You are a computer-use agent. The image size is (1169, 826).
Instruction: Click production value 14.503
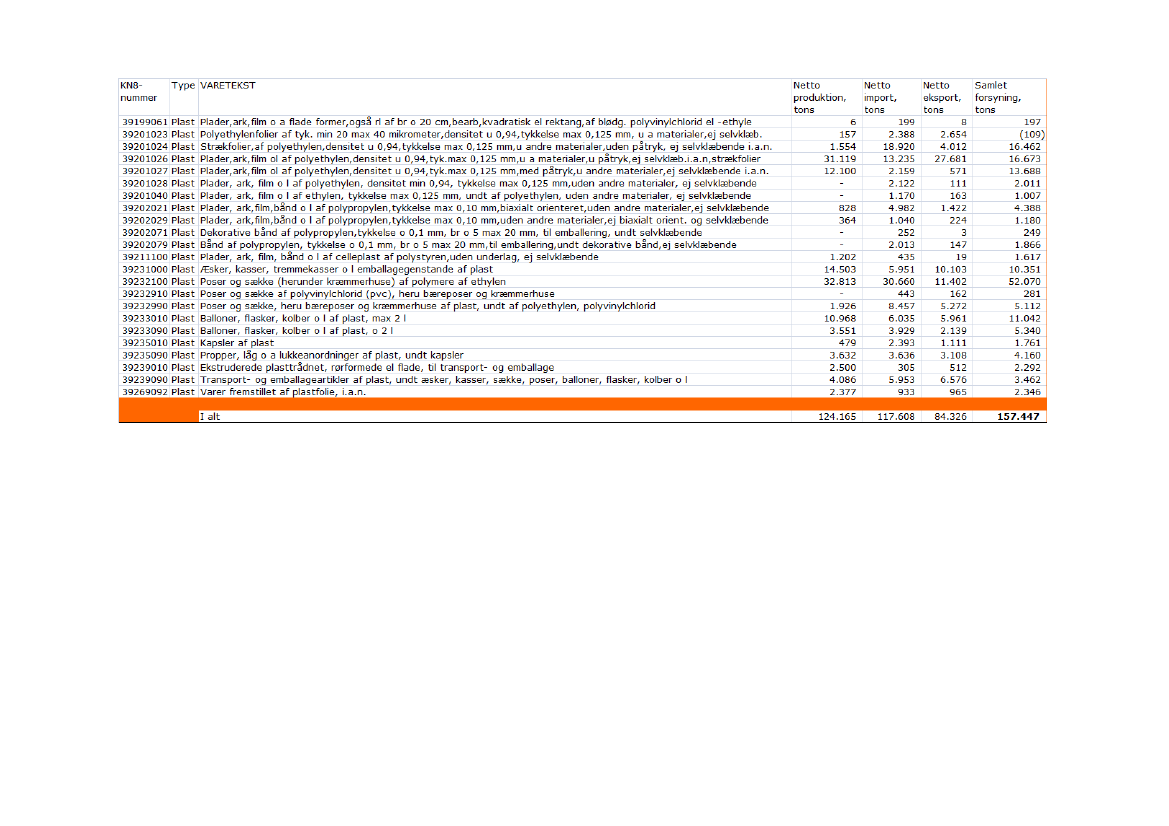840,269
